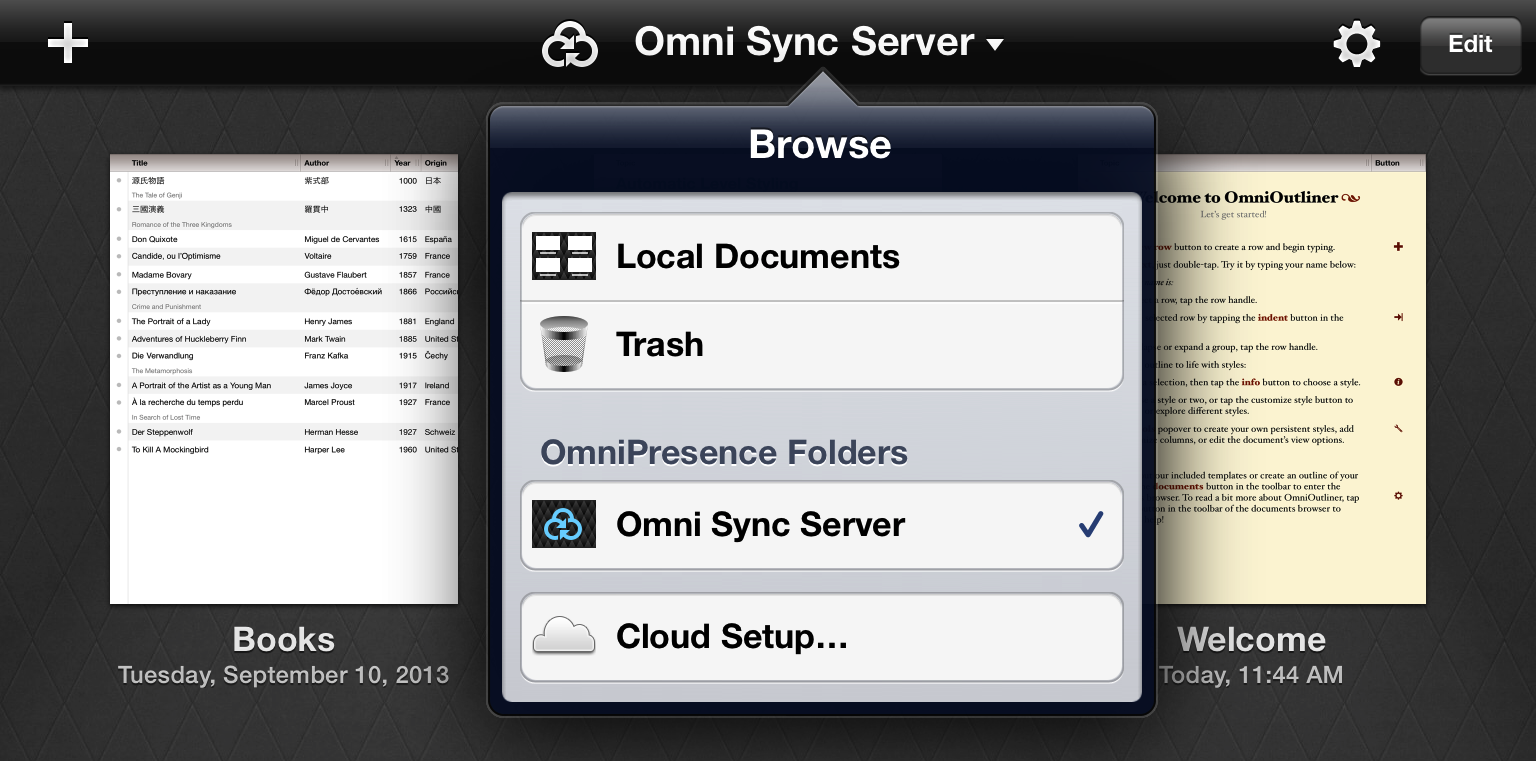Click the Welcome document title label
The image size is (1536, 761).
1252,640
